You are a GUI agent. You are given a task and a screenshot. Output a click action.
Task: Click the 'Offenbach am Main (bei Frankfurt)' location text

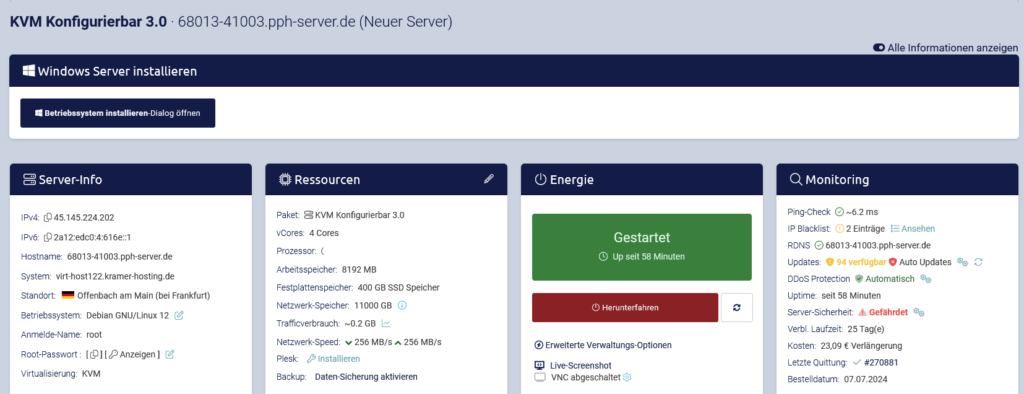[144, 295]
